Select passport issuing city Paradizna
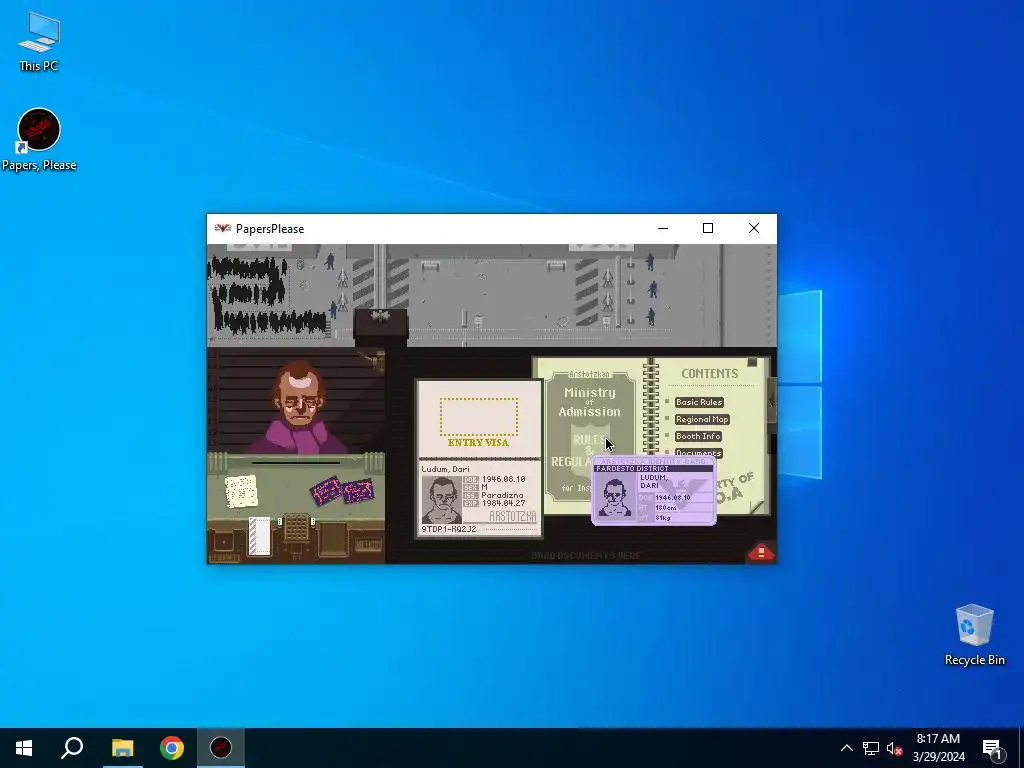Image resolution: width=1024 pixels, height=768 pixels. tap(502, 496)
